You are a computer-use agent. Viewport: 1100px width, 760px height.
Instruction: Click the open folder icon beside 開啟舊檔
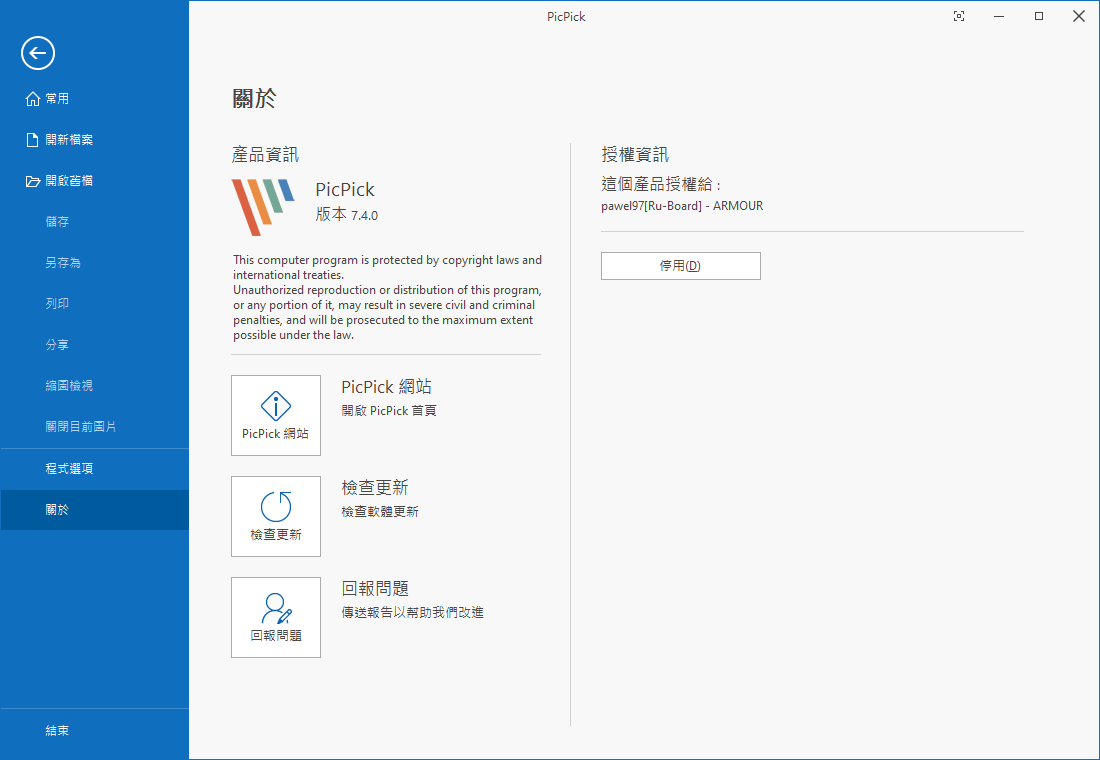coord(32,181)
